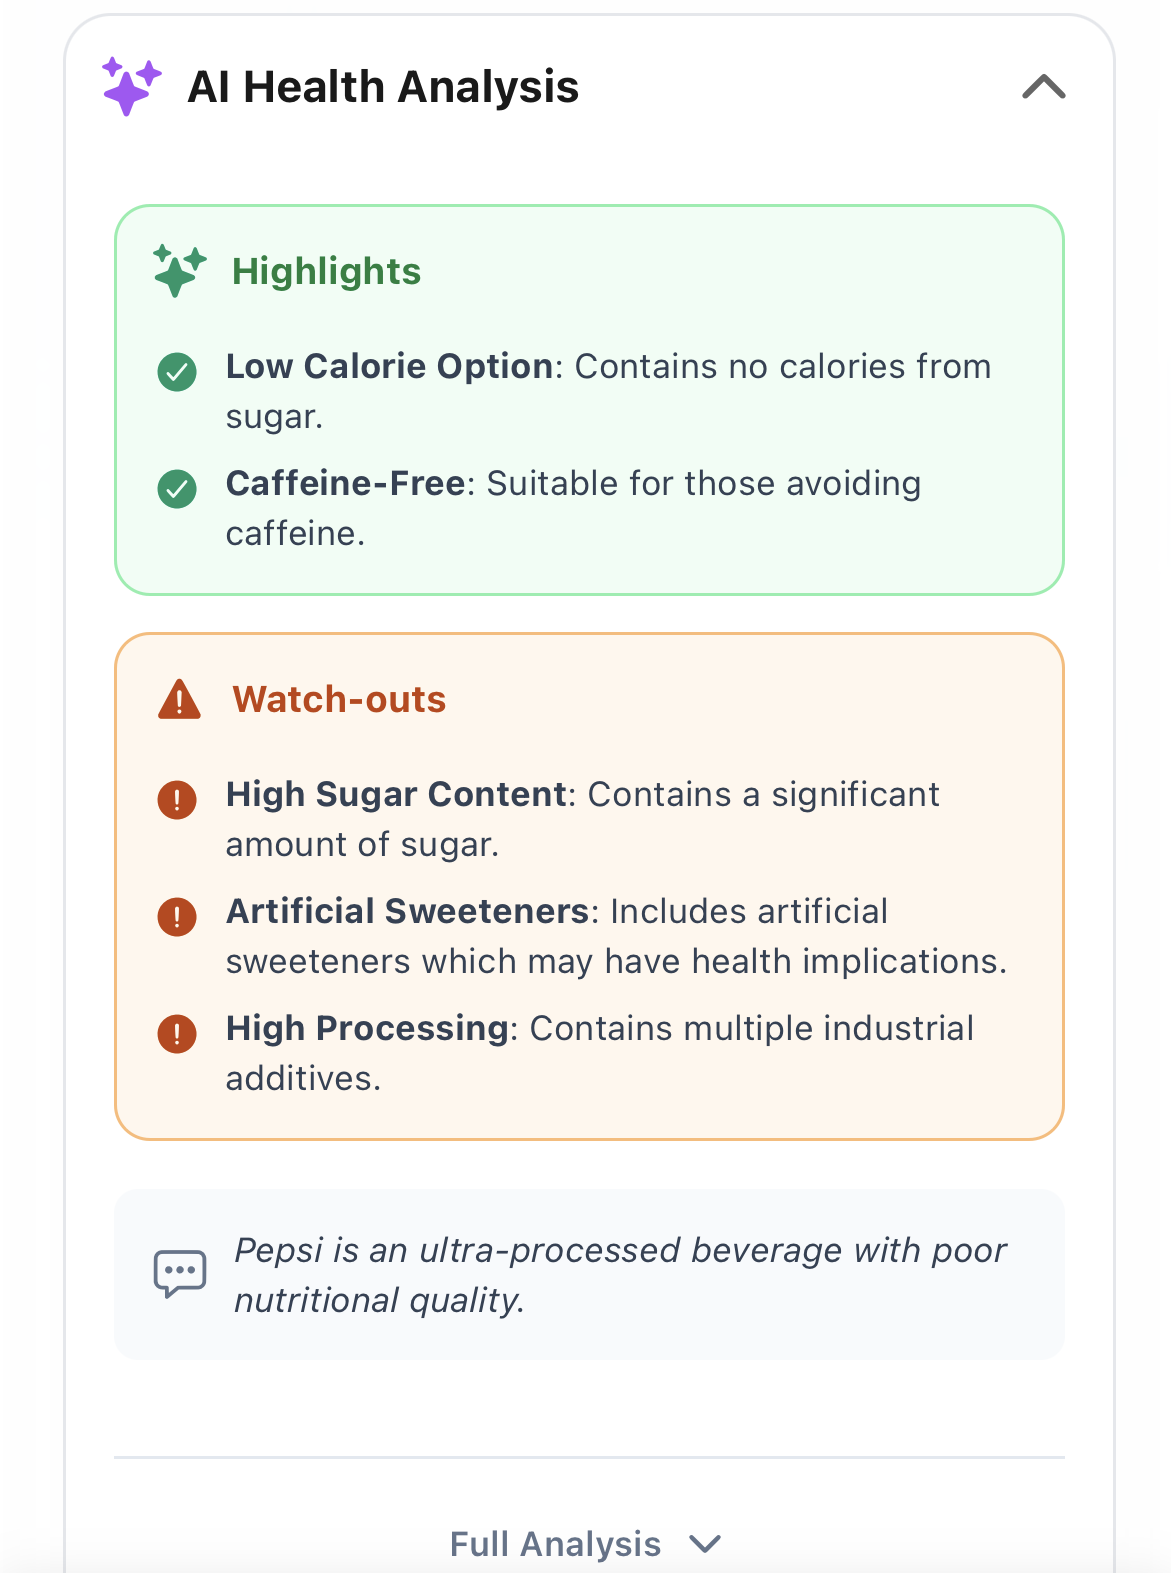Click the speech bubble summary icon

pos(180,1273)
